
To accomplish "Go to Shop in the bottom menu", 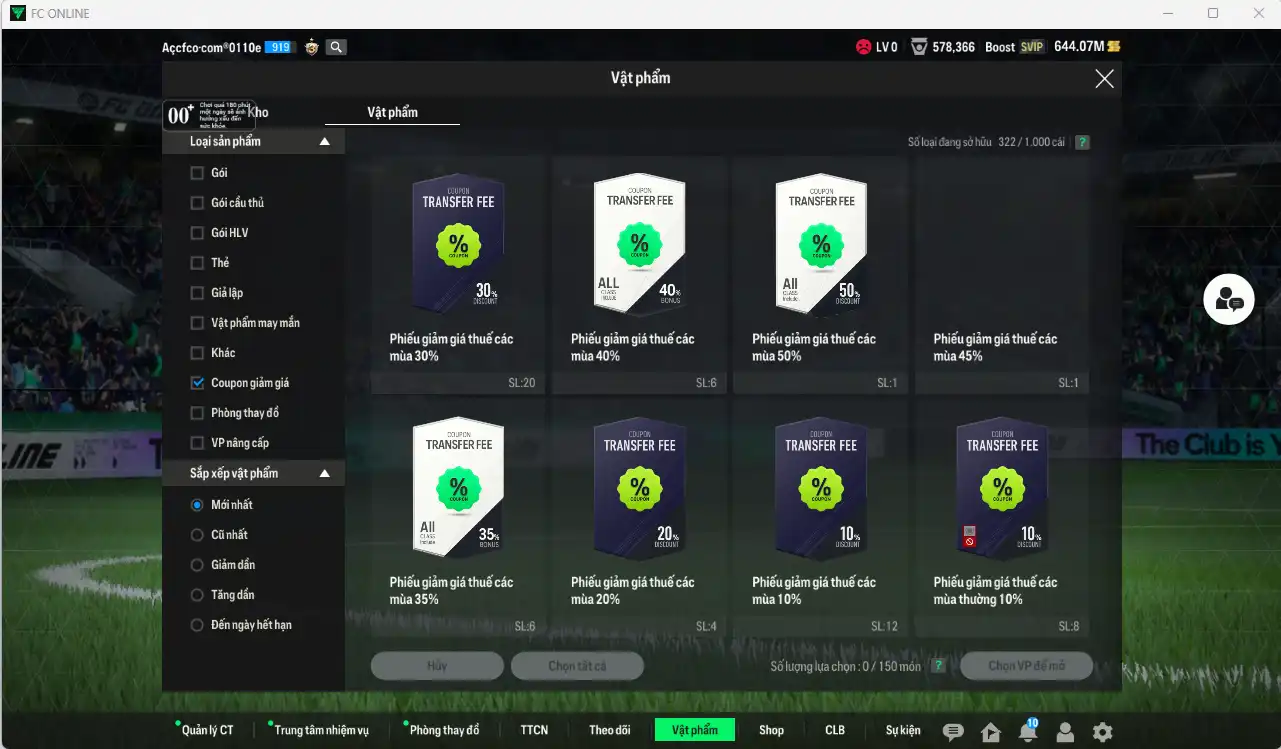I will click(771, 730).
